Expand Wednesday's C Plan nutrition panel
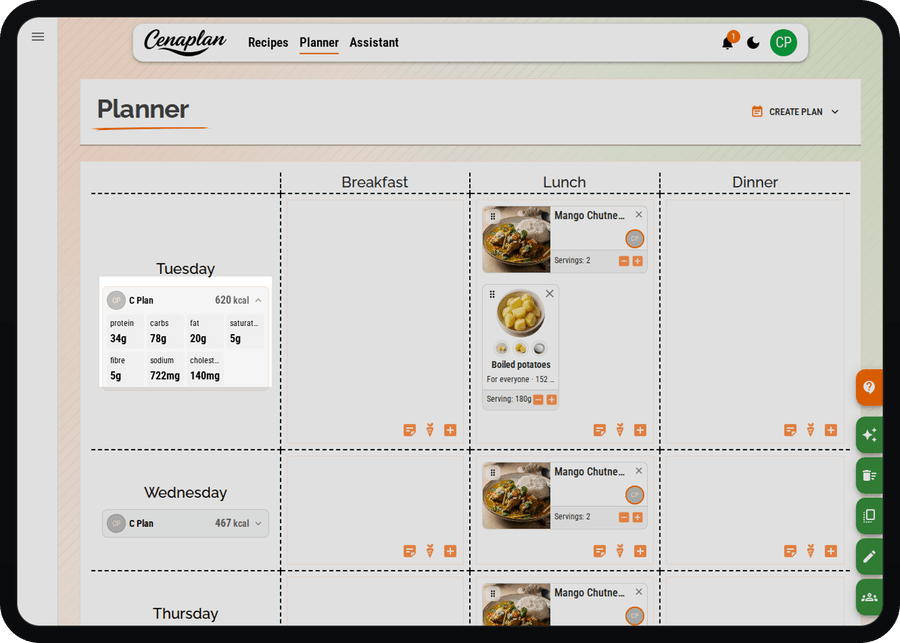The image size is (900, 643). coord(258,524)
